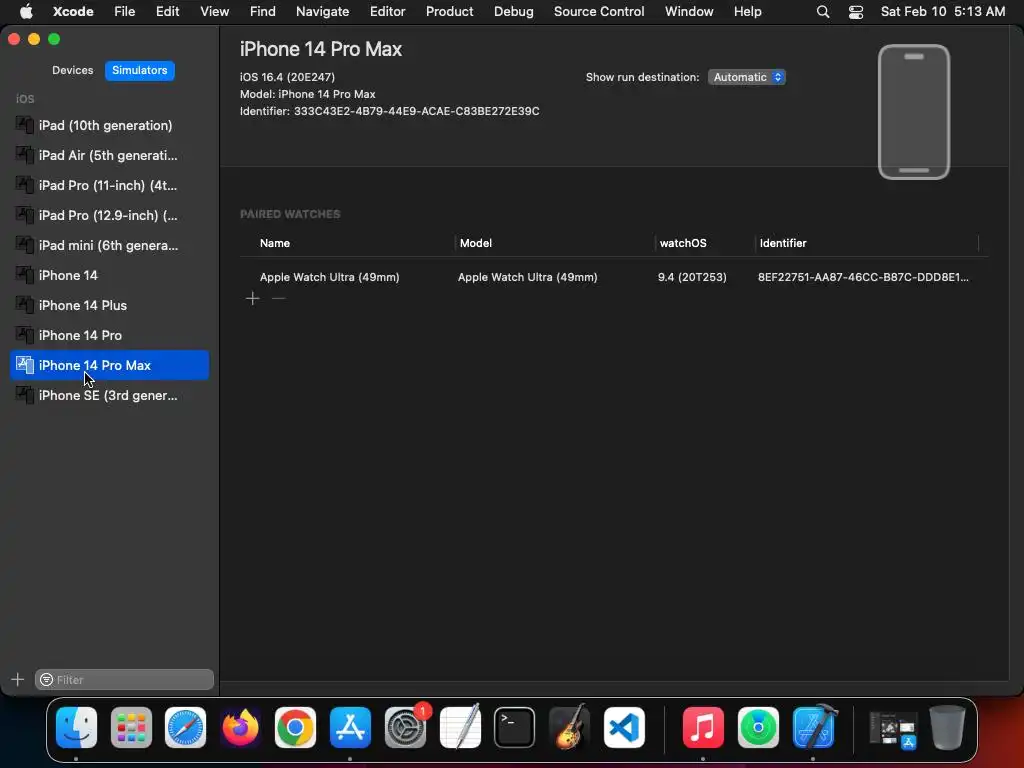Image resolution: width=1024 pixels, height=768 pixels.
Task: Open Visual Studio Code from the Dock
Action: pos(624,728)
